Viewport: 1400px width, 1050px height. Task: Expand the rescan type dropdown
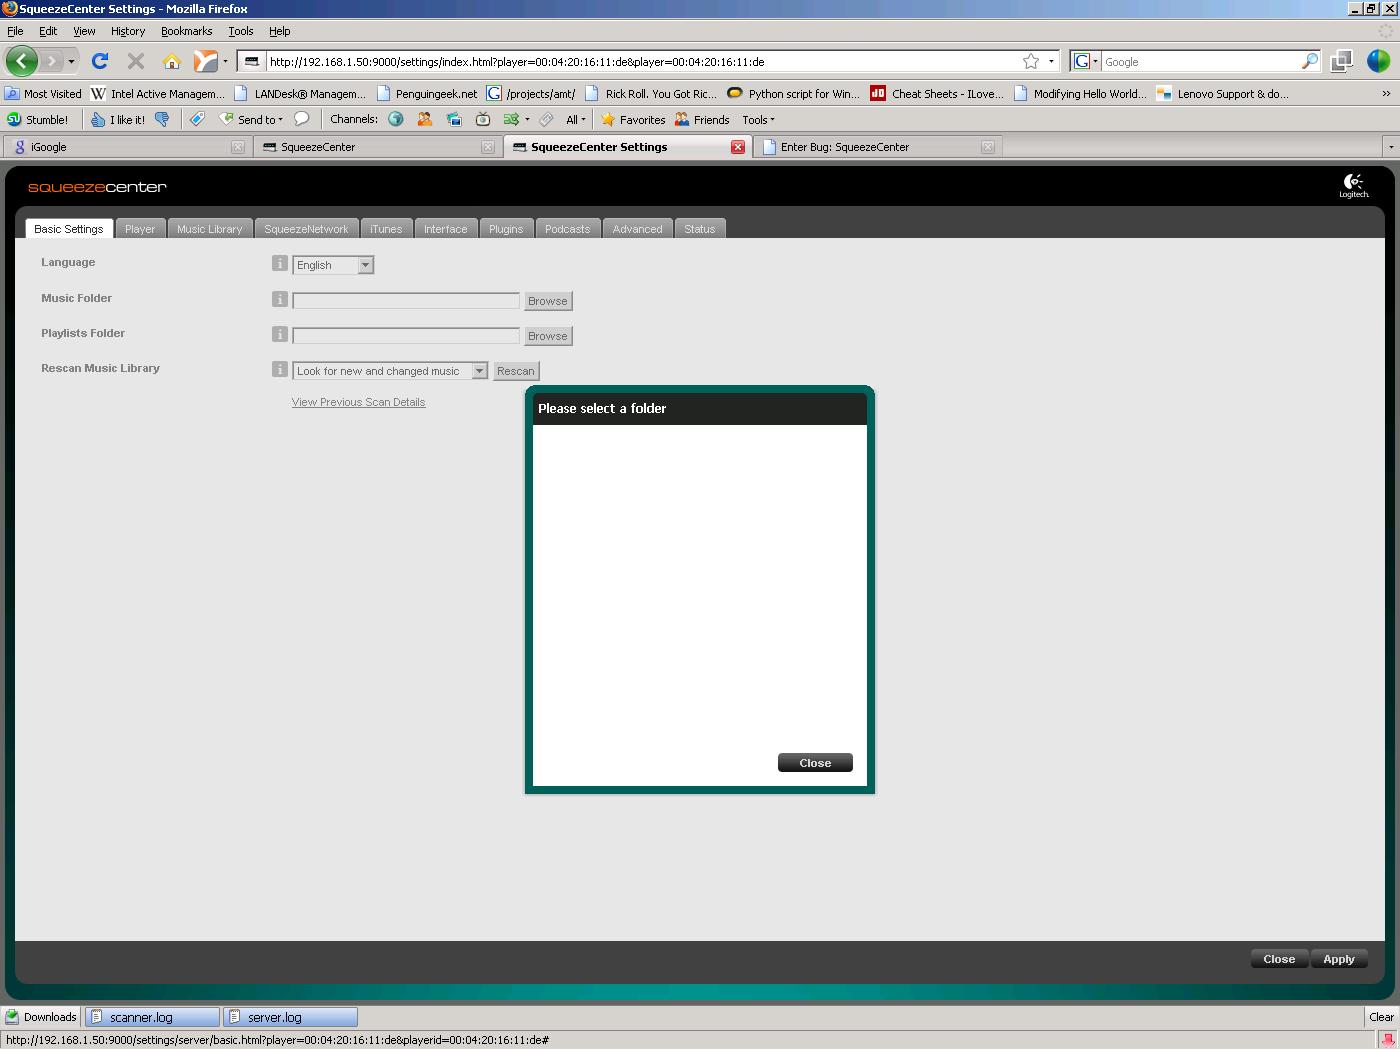(479, 371)
